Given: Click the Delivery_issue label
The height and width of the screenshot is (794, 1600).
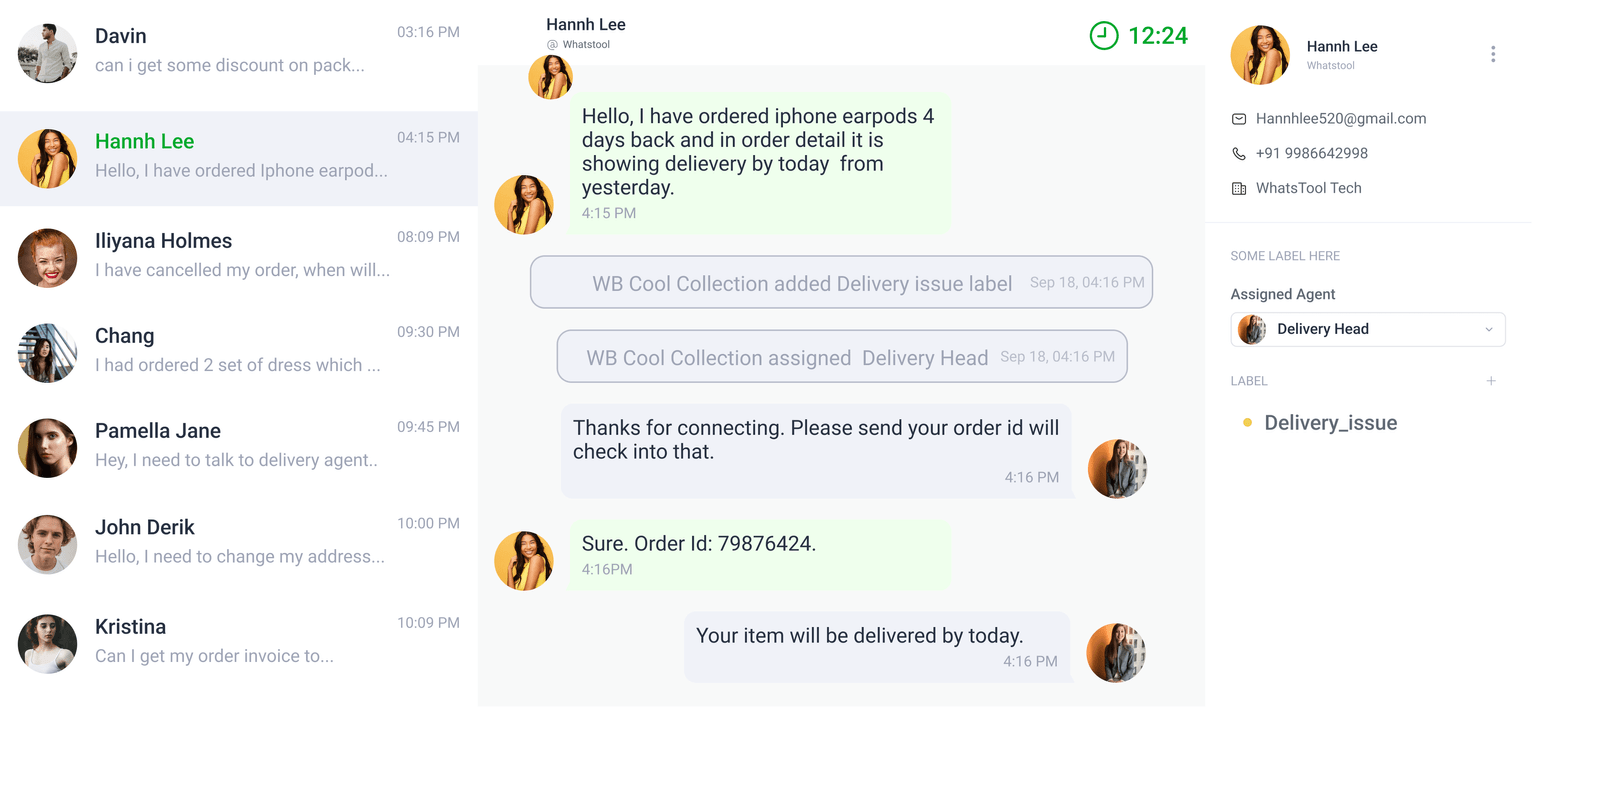Looking at the screenshot, I should click(1330, 423).
